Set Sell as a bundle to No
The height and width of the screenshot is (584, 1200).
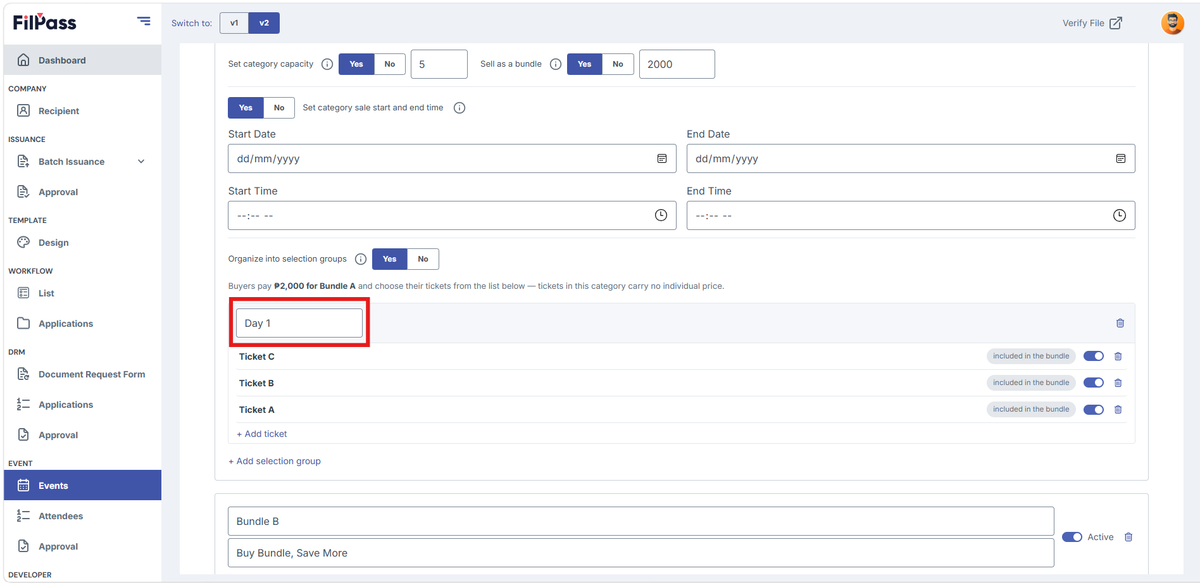pos(618,64)
